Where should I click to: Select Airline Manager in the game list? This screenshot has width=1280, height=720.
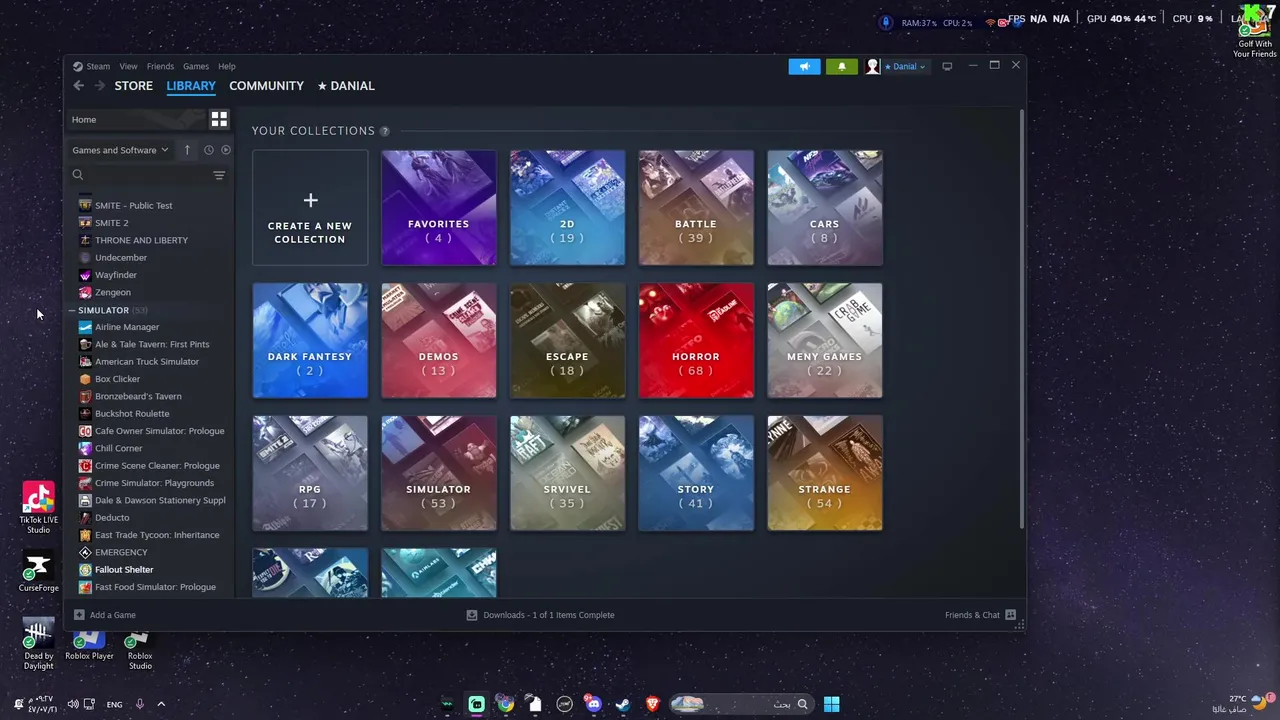[x=127, y=327]
